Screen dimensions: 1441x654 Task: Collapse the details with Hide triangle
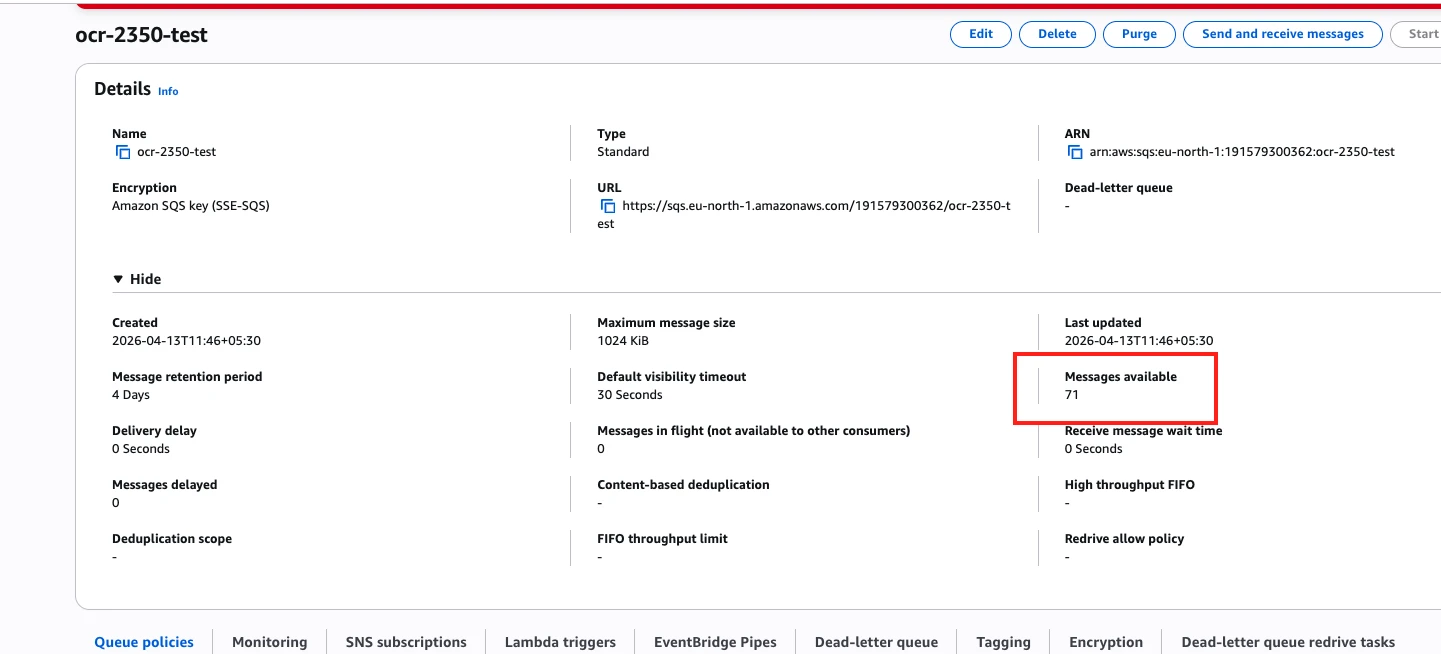pyautogui.click(x=118, y=279)
